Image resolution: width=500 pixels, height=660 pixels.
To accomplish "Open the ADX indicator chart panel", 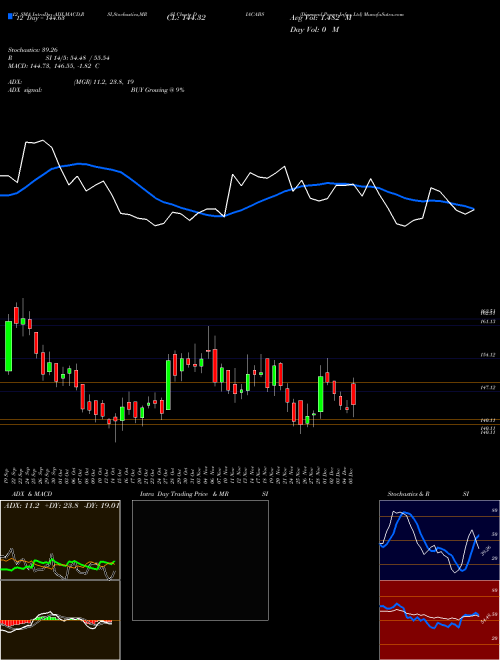I will pos(60,540).
